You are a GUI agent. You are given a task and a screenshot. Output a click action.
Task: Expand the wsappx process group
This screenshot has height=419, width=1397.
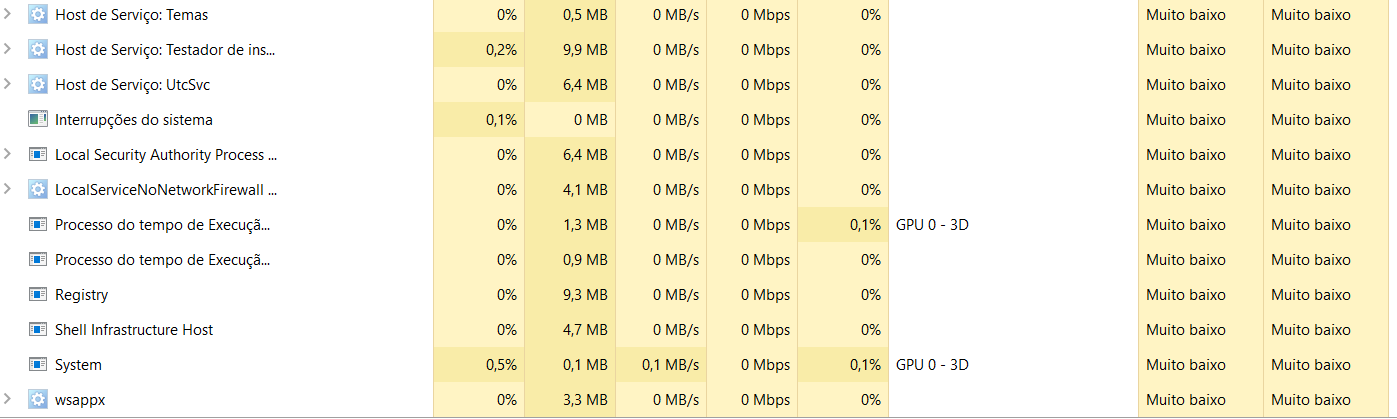[8, 400]
